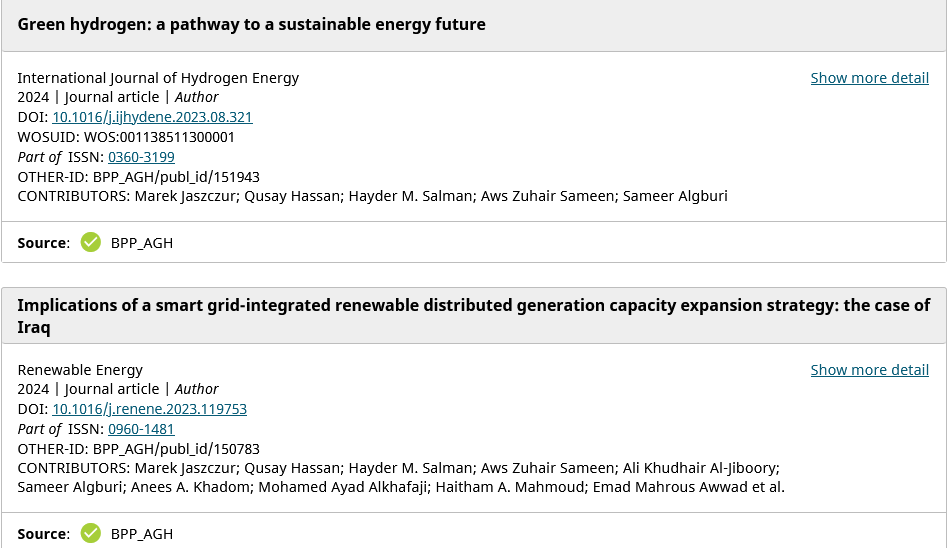
Task: Click the contributors line of the Green hydrogen article
Action: 372,196
